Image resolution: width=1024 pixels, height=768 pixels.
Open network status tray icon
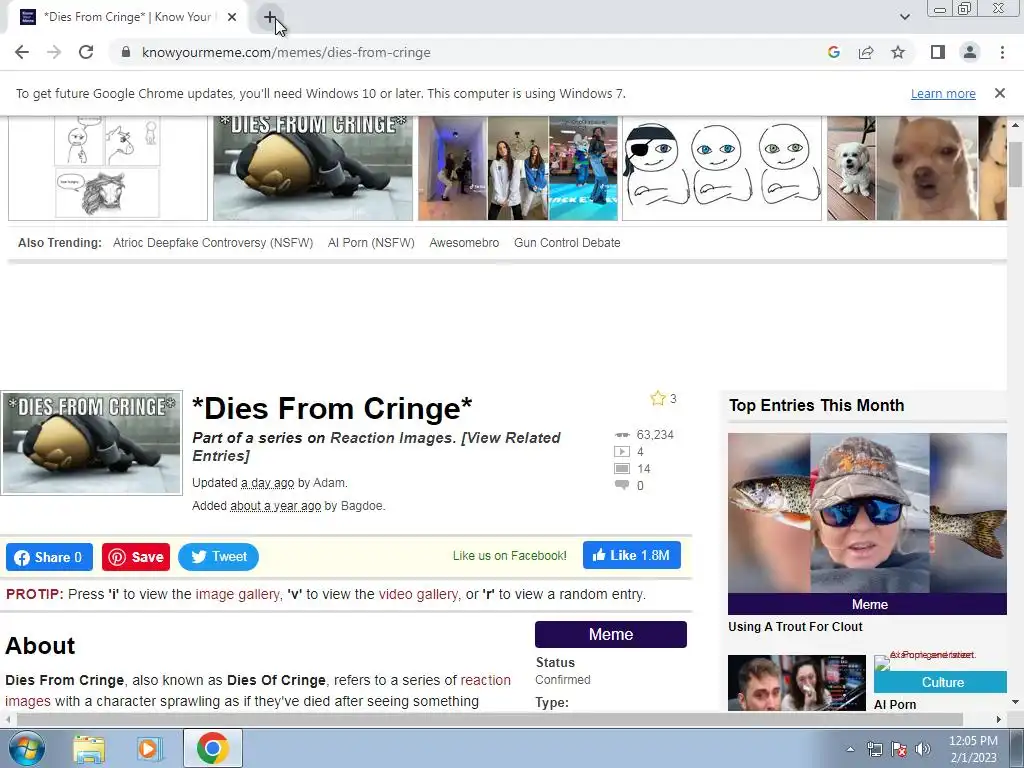874,749
